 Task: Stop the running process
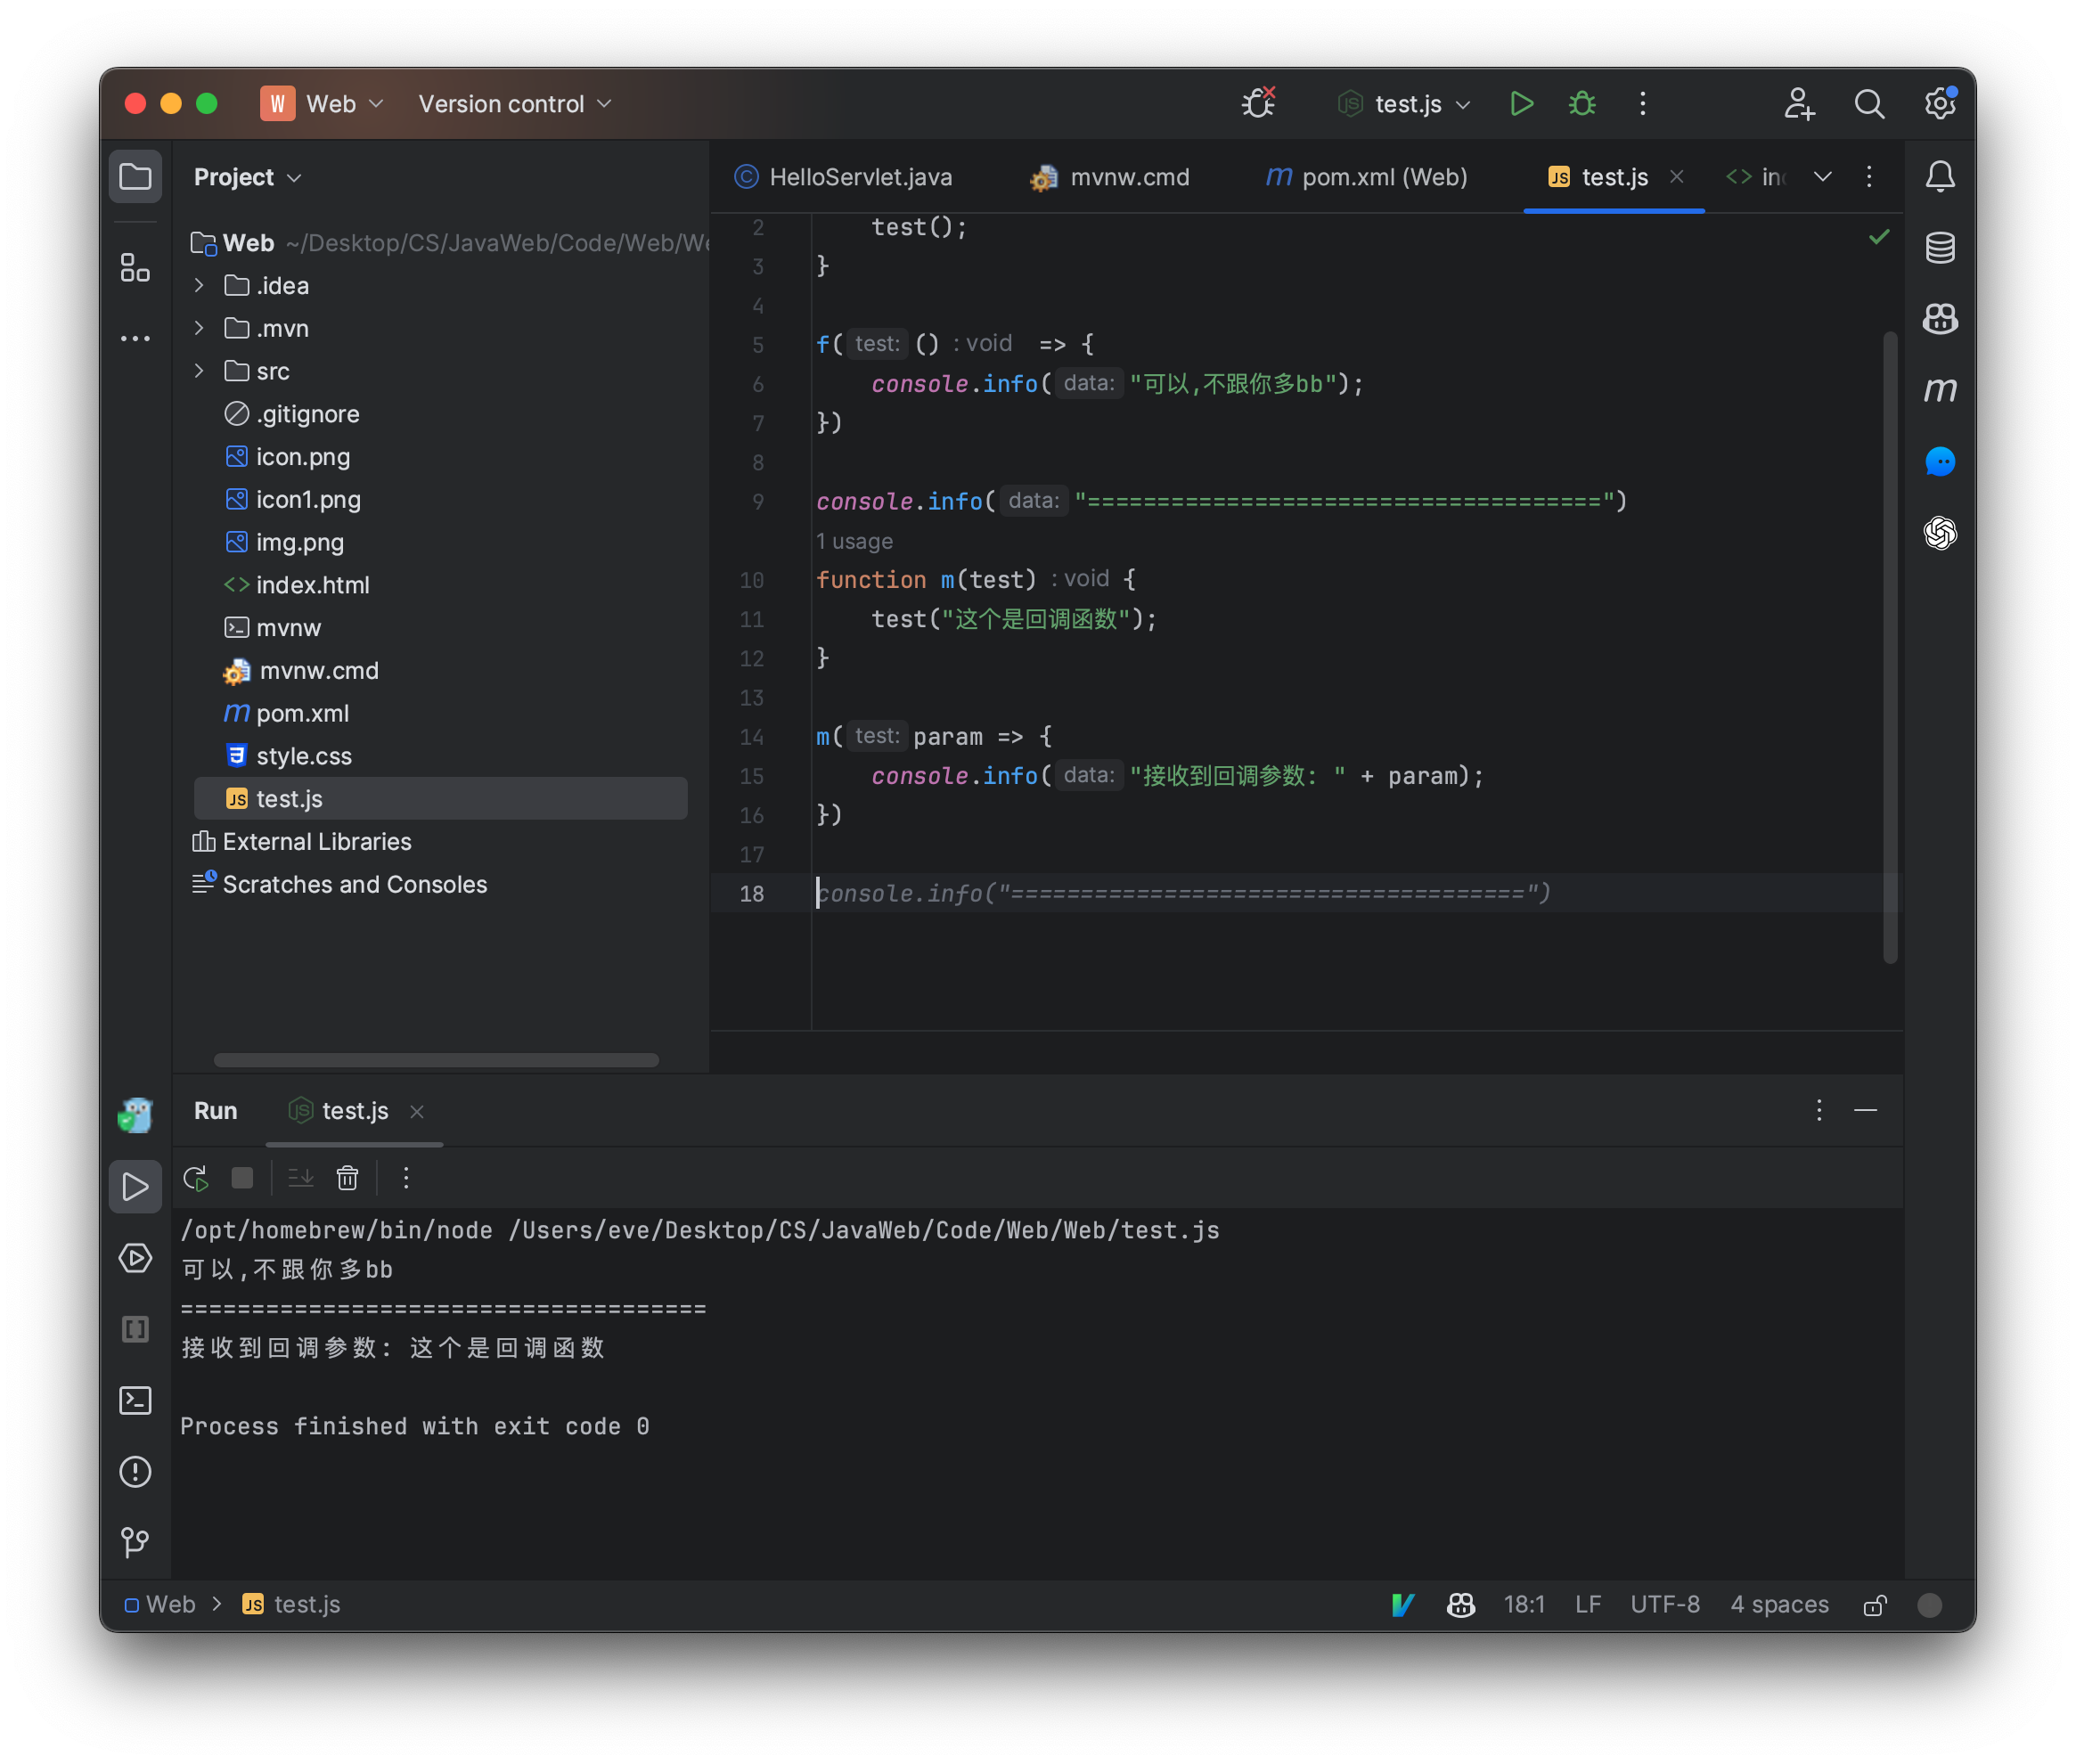pyautogui.click(x=242, y=1178)
